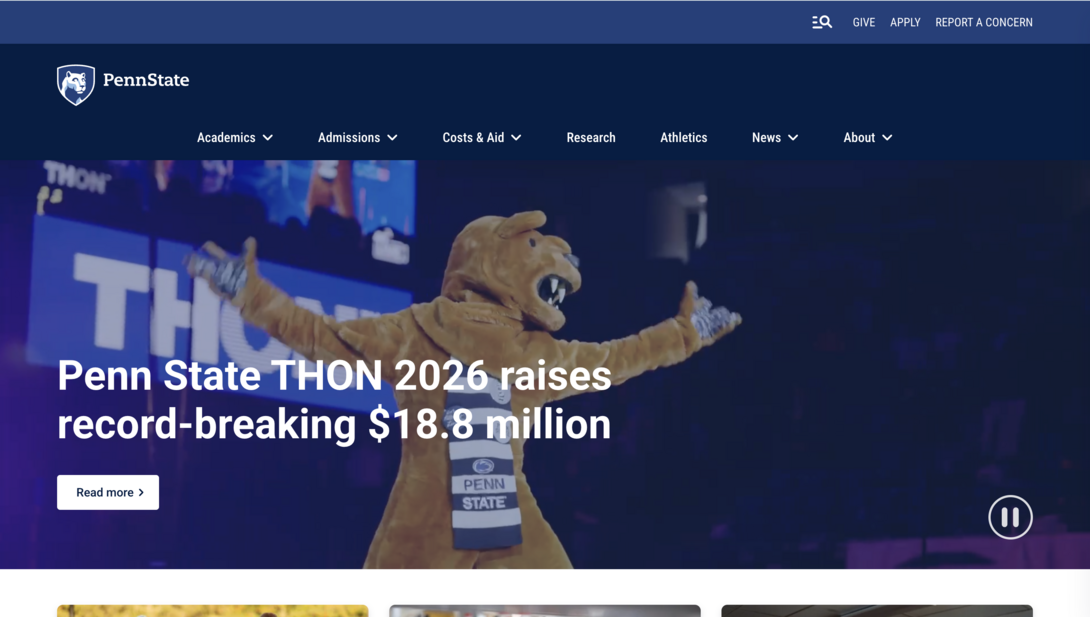Click the Penn State wordmark
Image resolution: width=1090 pixels, height=617 pixels.
pos(147,82)
